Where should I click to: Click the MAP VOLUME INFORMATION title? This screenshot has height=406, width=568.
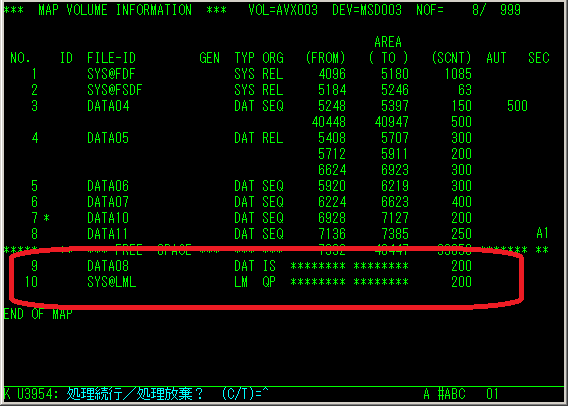click(x=115, y=10)
